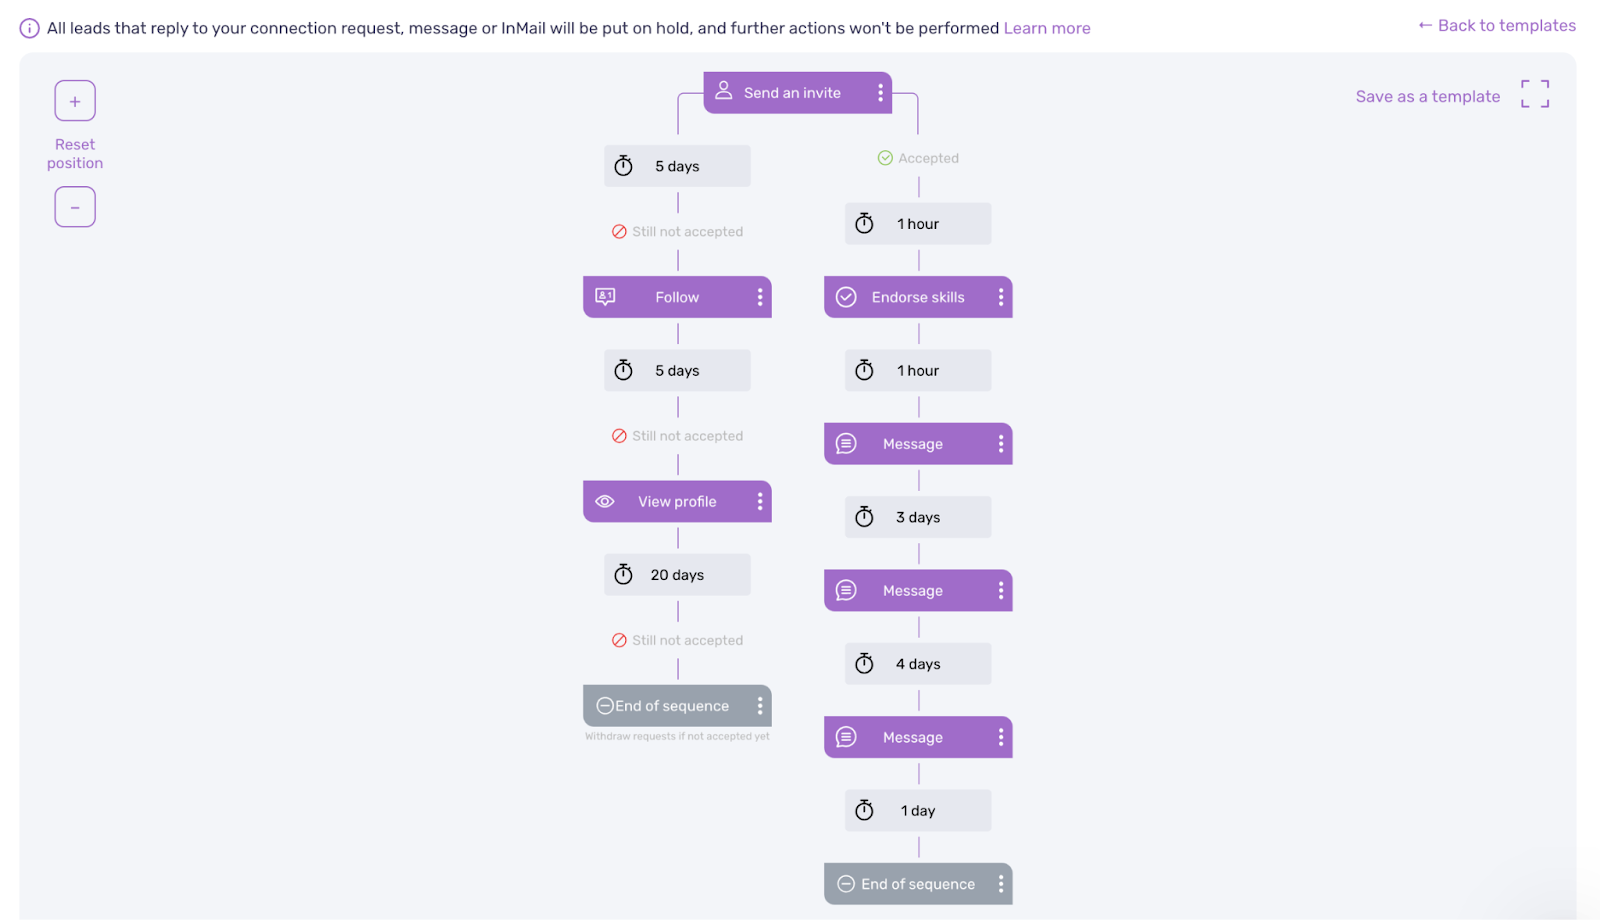Viewport: 1600px width, 920px height.
Task: Click the Follow action icon
Action: click(x=605, y=296)
